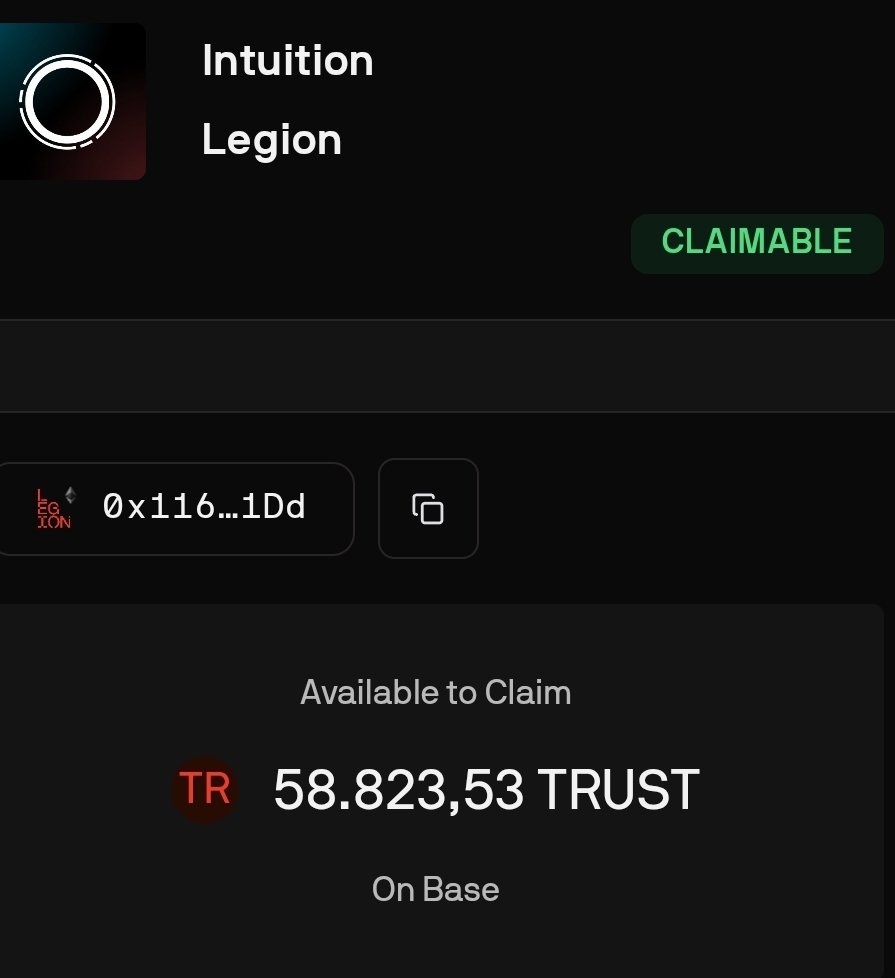Image resolution: width=895 pixels, height=978 pixels.
Task: Click the word "Claim" in the card heading
Action: 527,692
